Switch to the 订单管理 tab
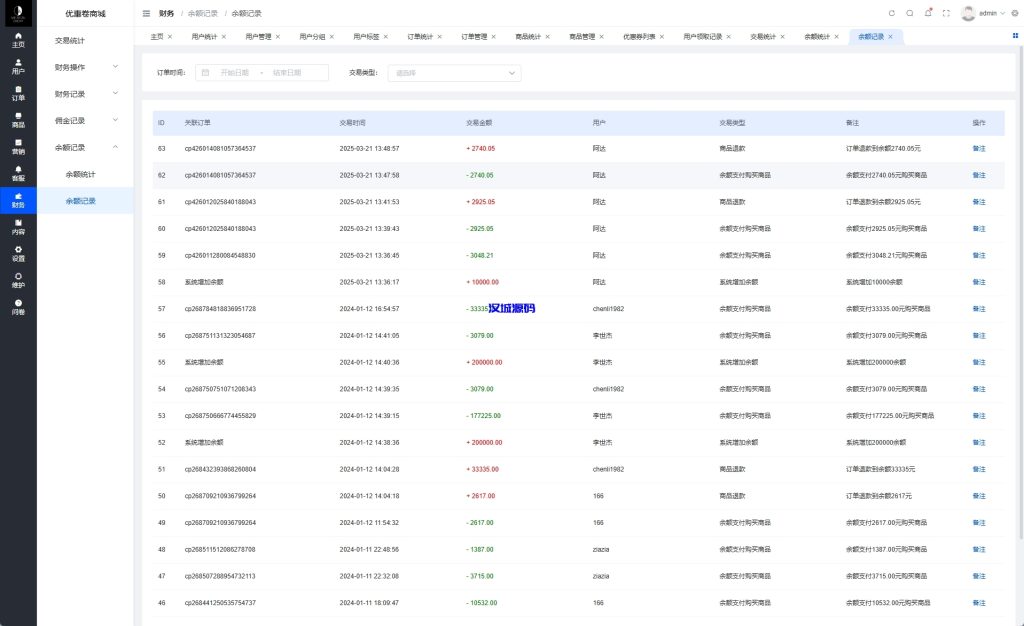 474,36
